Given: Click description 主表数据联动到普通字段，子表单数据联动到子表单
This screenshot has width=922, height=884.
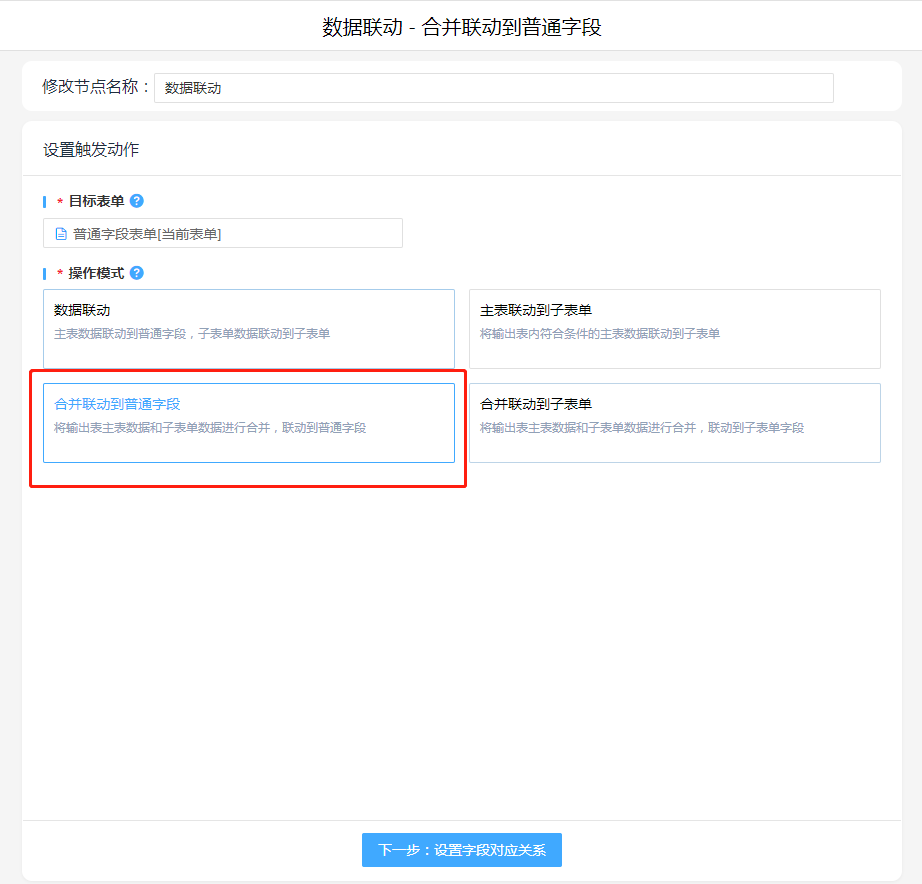Looking at the screenshot, I should click(192, 333).
